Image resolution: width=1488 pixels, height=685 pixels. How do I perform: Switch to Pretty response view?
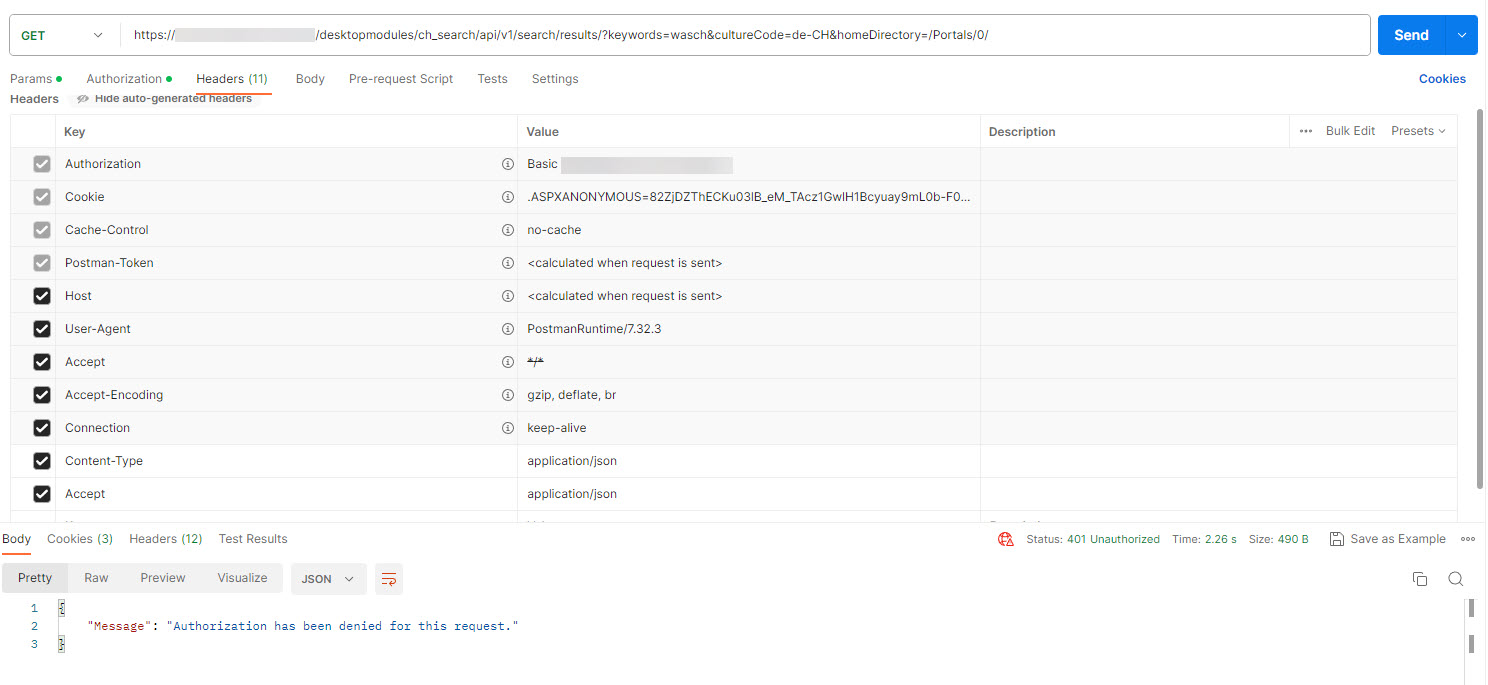[x=35, y=578]
